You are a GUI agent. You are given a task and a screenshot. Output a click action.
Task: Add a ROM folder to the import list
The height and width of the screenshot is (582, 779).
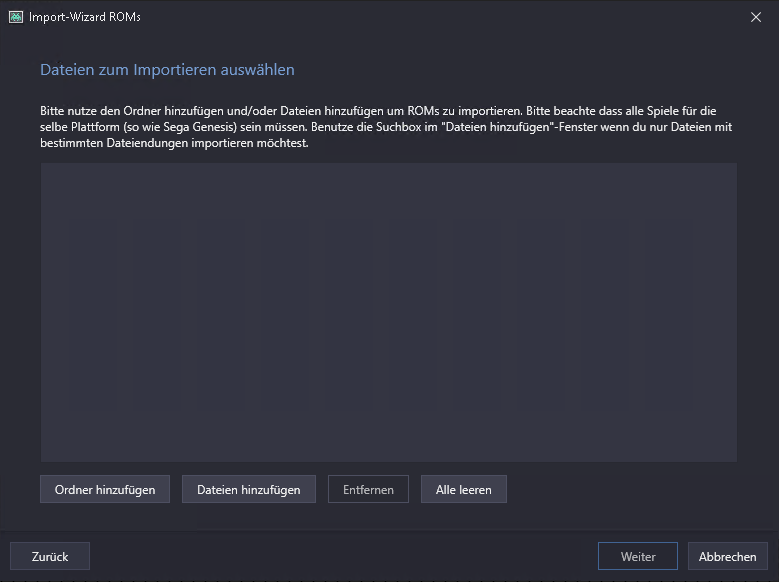tap(105, 489)
